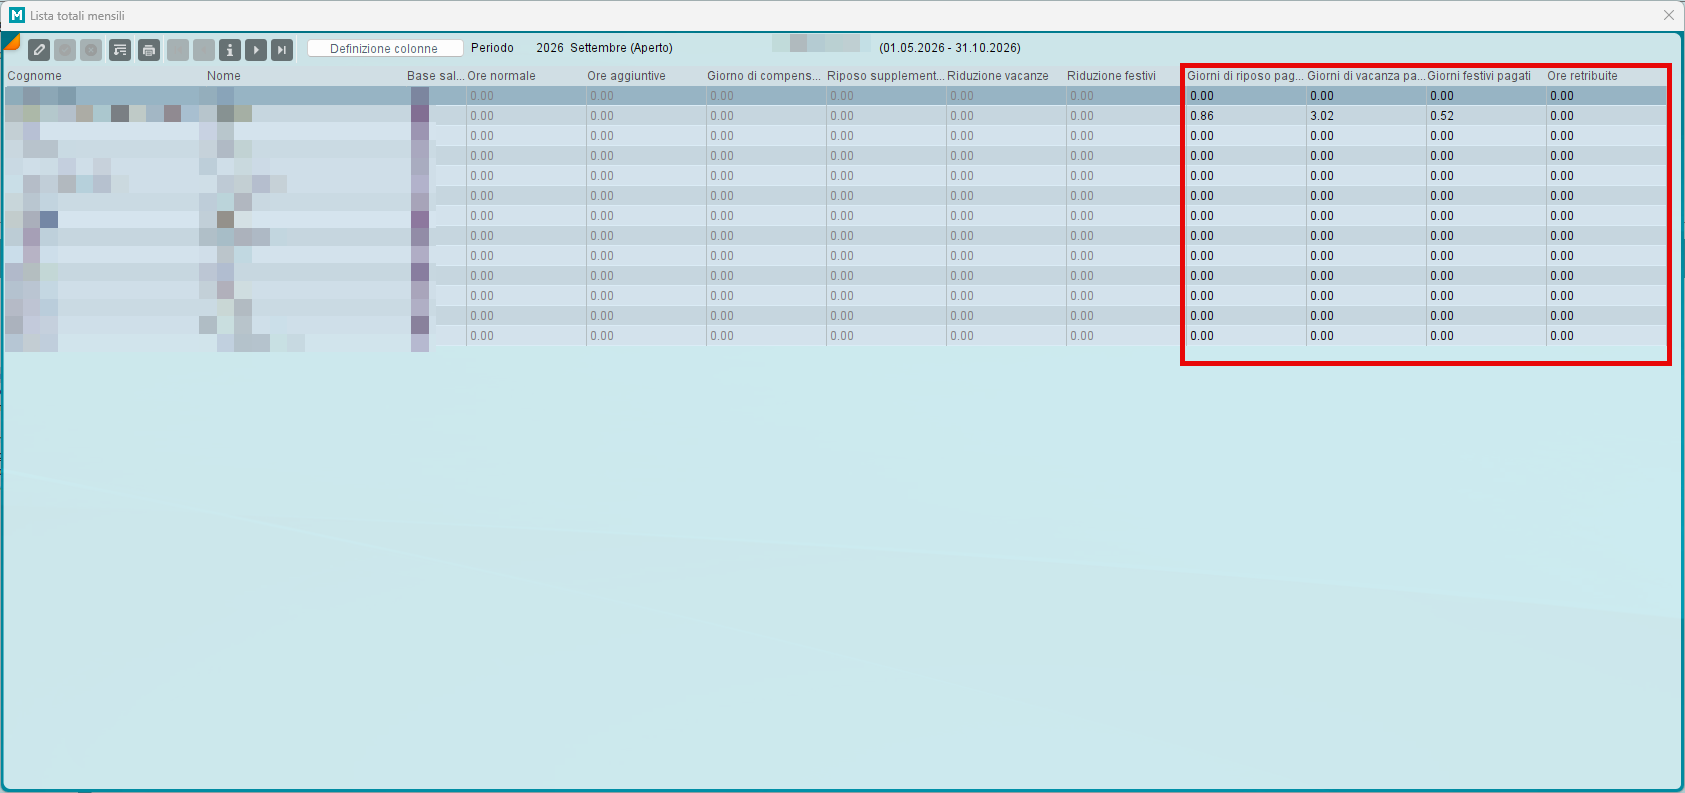The image size is (1685, 793).
Task: Go to next period with arrow icon
Action: (256, 49)
